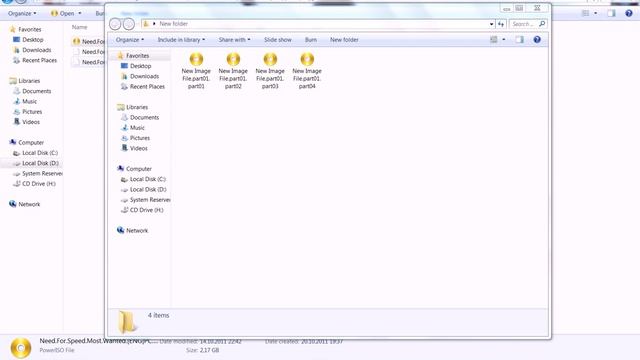Image resolution: width=640 pixels, height=360 pixels.
Task: Open Desktop in front window sidebar
Action: coord(136,66)
